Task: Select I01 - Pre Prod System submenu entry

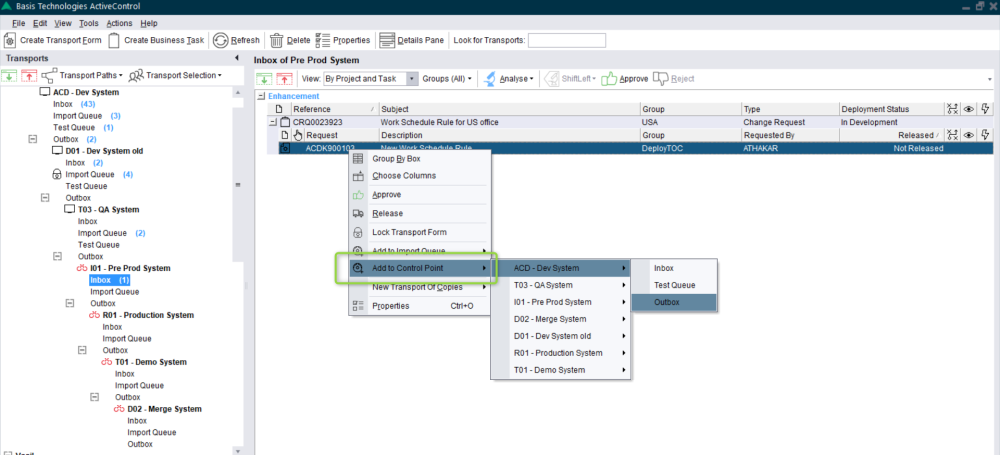Action: 561,302
